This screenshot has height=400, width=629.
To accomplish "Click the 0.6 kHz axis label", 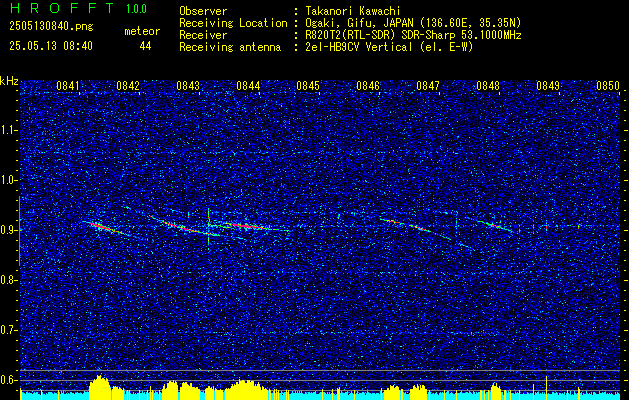I will click(8, 380).
